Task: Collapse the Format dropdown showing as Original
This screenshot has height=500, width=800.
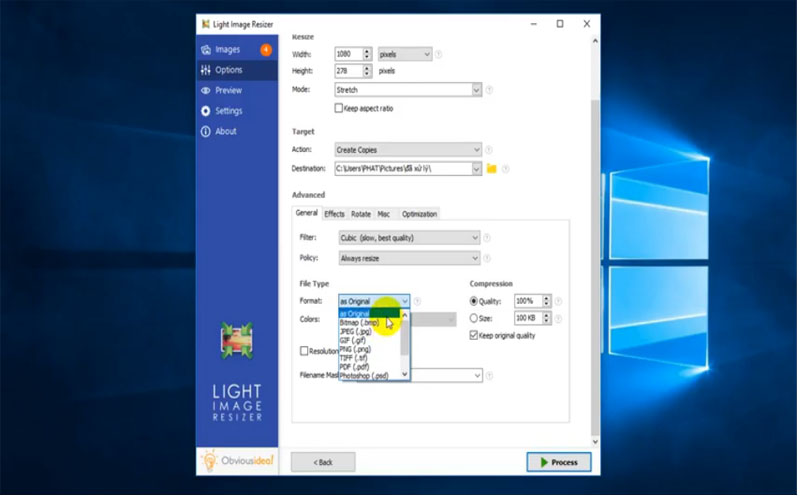Action: point(374,301)
